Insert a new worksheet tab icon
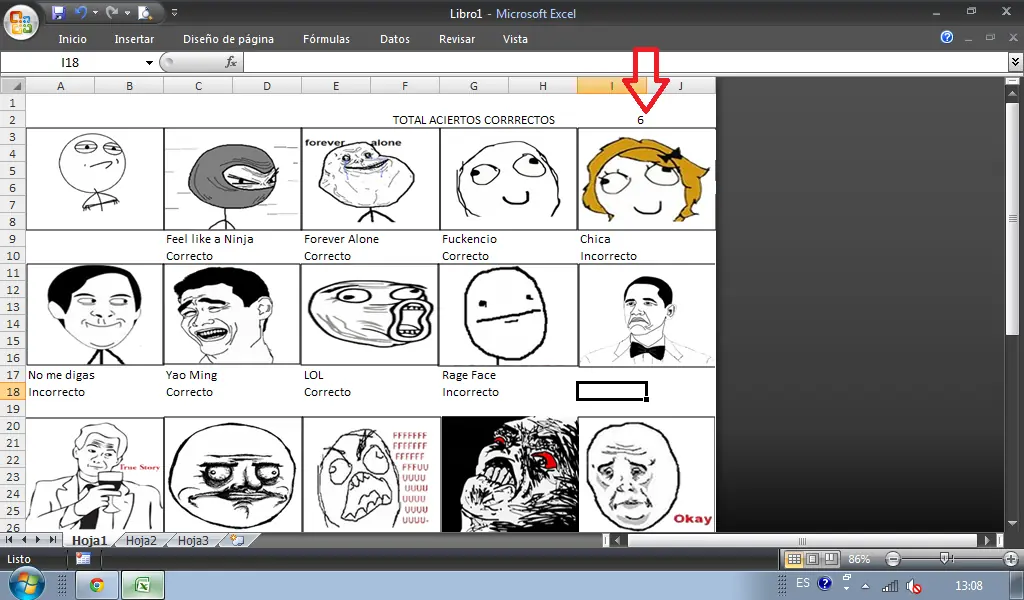 pyautogui.click(x=238, y=541)
